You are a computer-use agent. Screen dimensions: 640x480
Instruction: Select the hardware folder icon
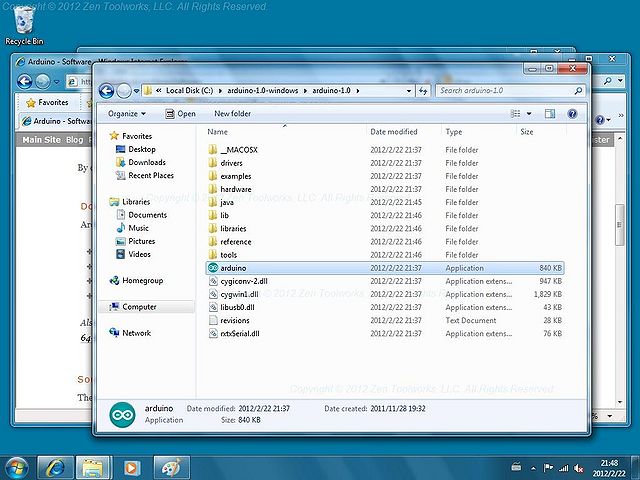point(213,189)
